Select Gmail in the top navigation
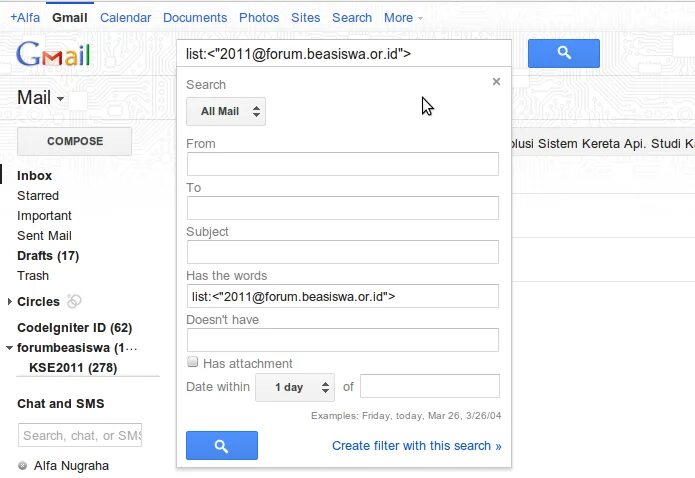695x478 pixels. (70, 18)
